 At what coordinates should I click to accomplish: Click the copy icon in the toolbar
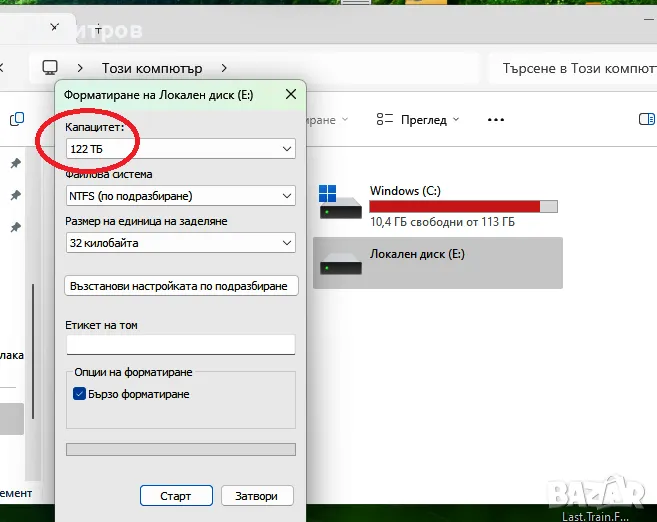(17, 119)
